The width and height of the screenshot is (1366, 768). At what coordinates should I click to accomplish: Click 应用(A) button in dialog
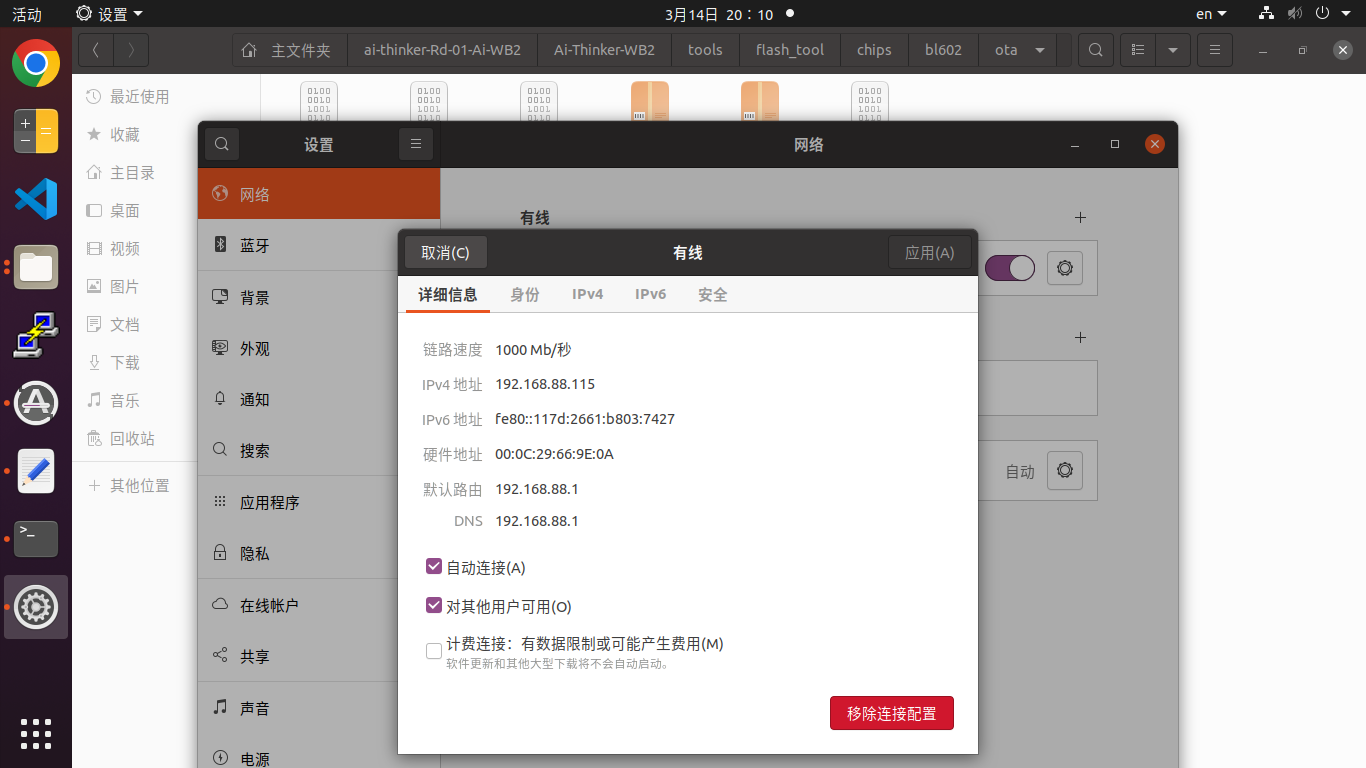click(x=930, y=253)
